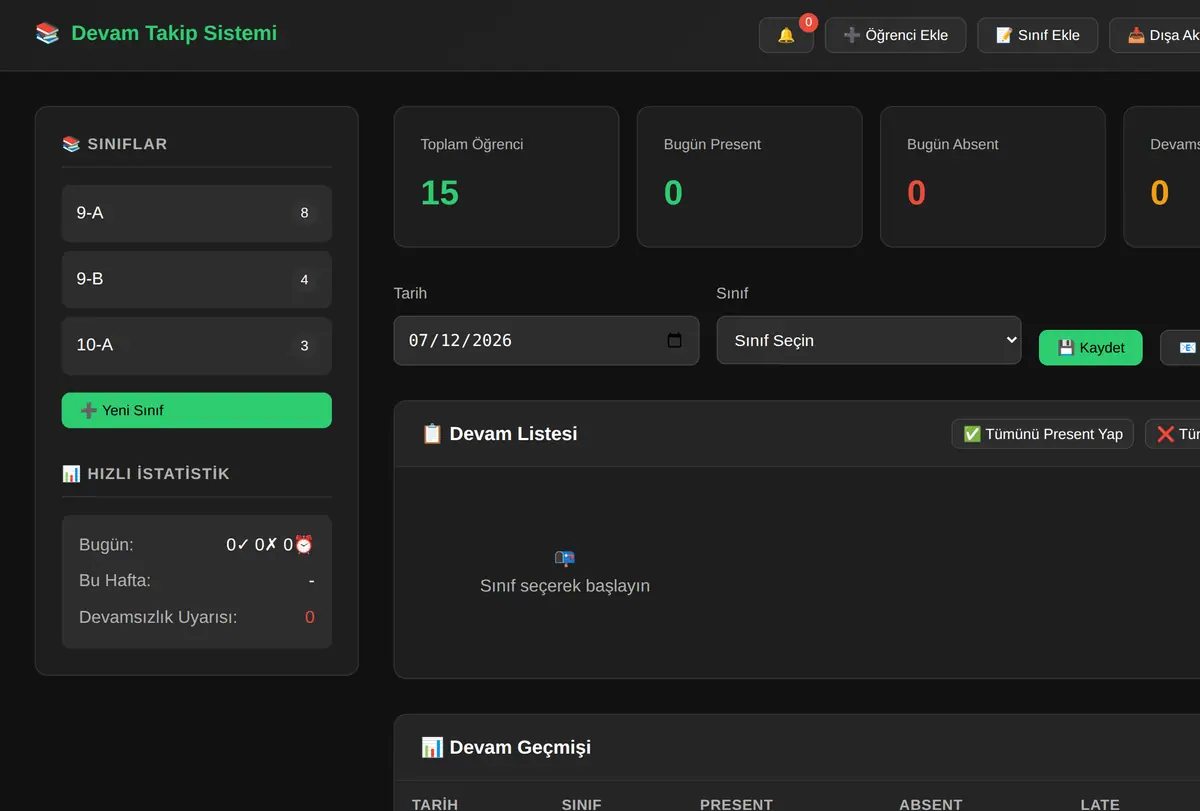Viewport: 1200px width, 811px height.
Task: Open the notifications bell
Action: pyautogui.click(x=786, y=35)
